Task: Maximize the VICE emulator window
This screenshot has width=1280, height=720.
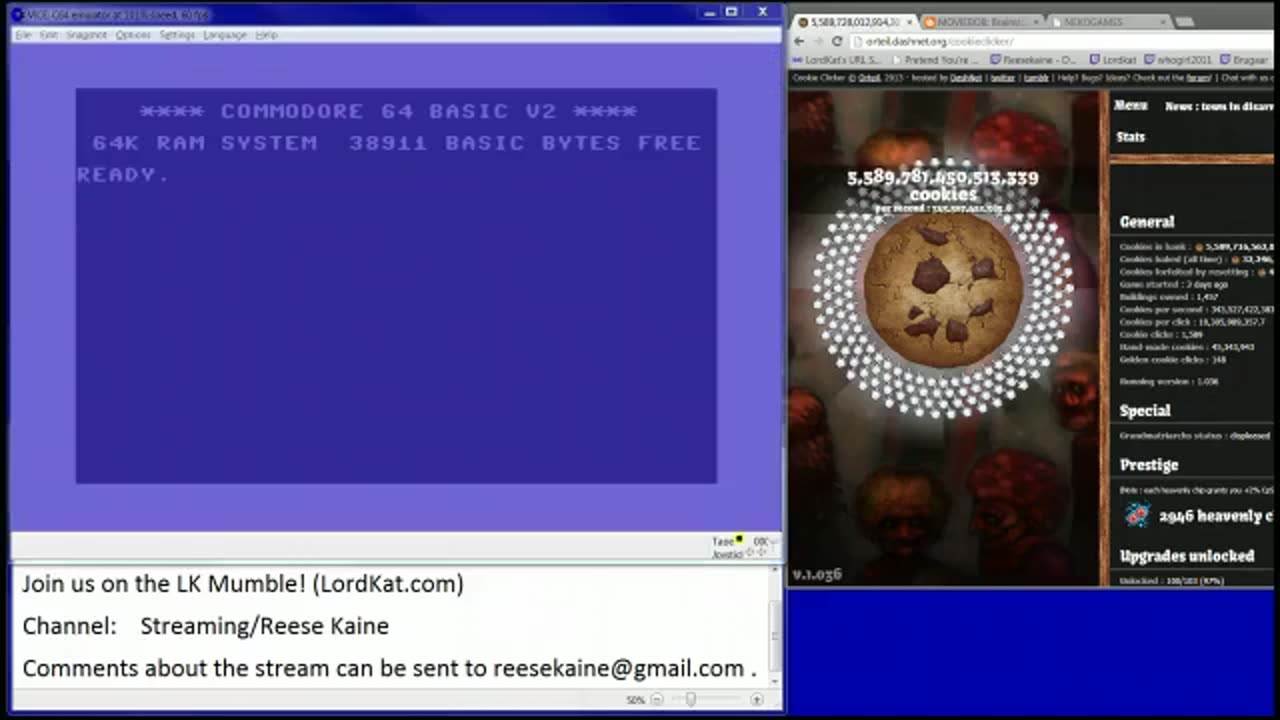Action: [731, 12]
